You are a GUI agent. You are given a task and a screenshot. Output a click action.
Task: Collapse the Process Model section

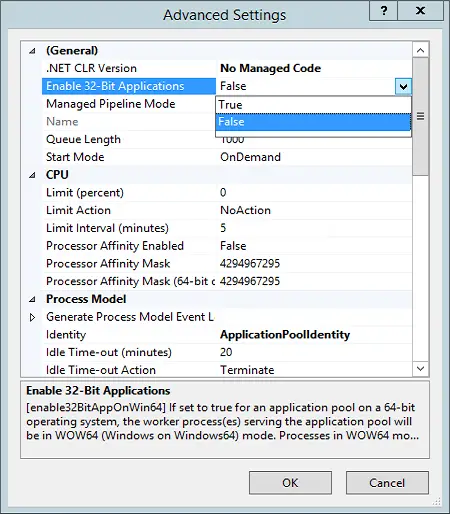click(x=32, y=299)
